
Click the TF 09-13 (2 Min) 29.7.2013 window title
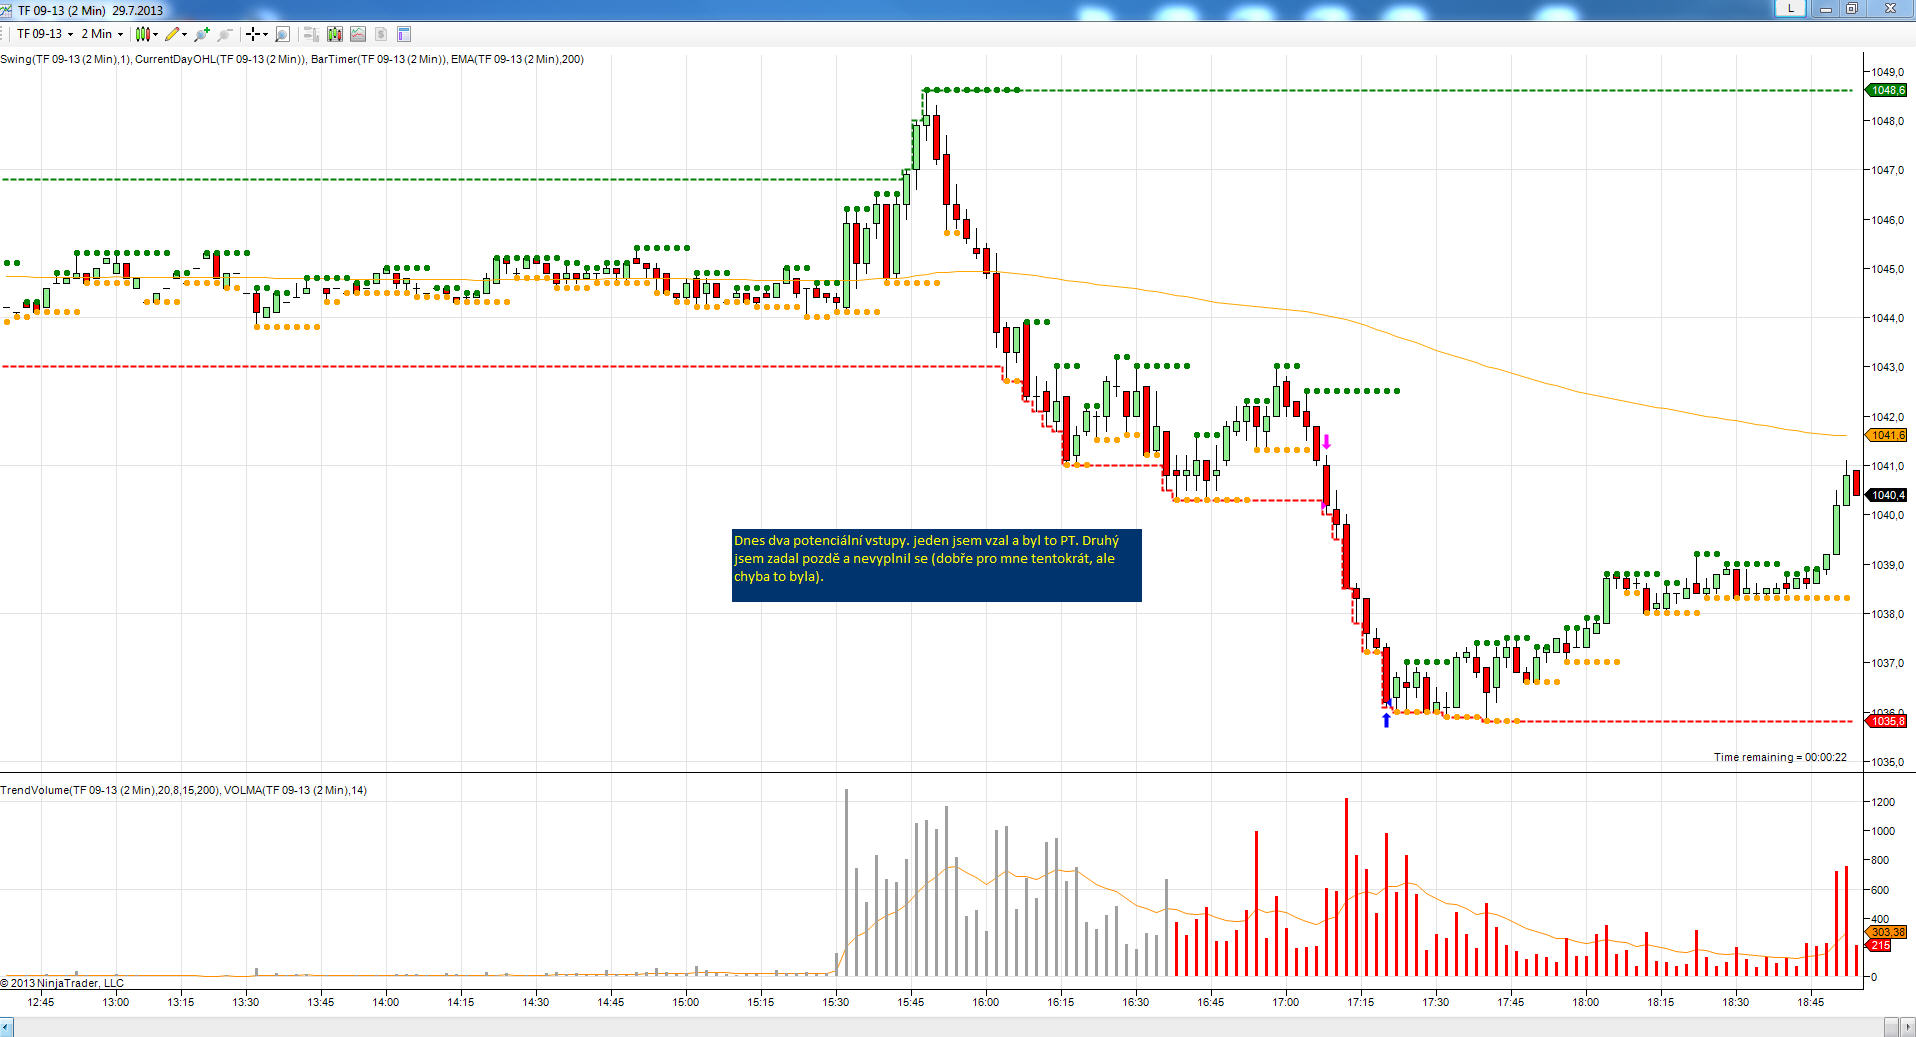pos(90,10)
